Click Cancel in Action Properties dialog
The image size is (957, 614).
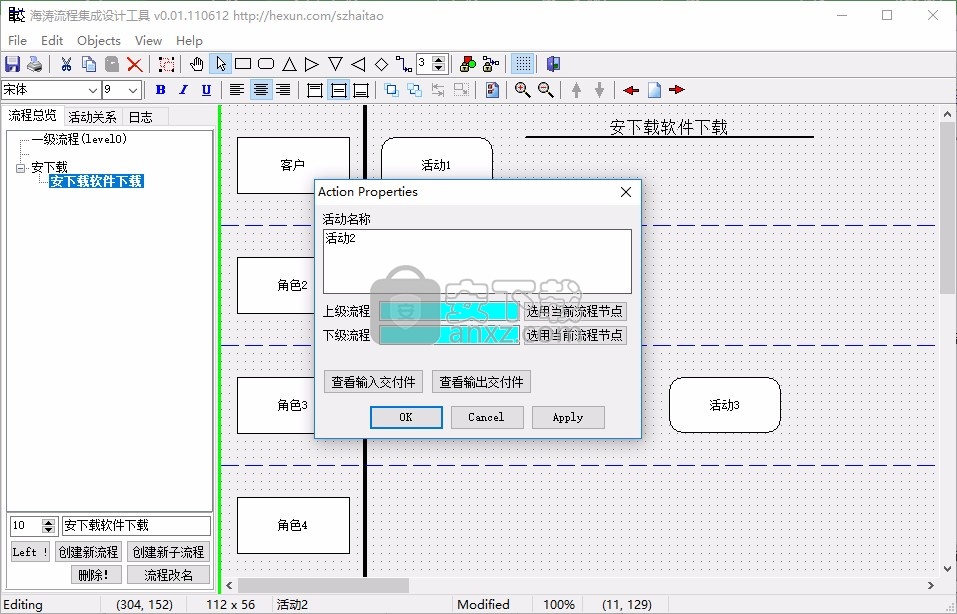tap(486, 417)
